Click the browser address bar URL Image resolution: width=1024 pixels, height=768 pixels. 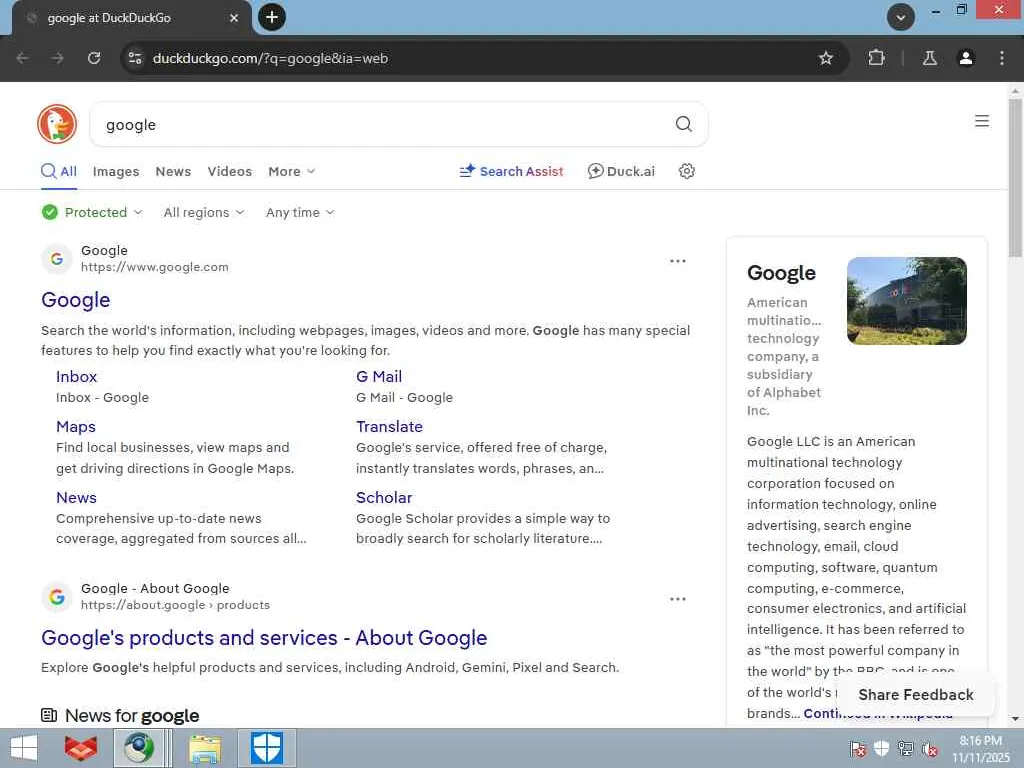(x=270, y=58)
